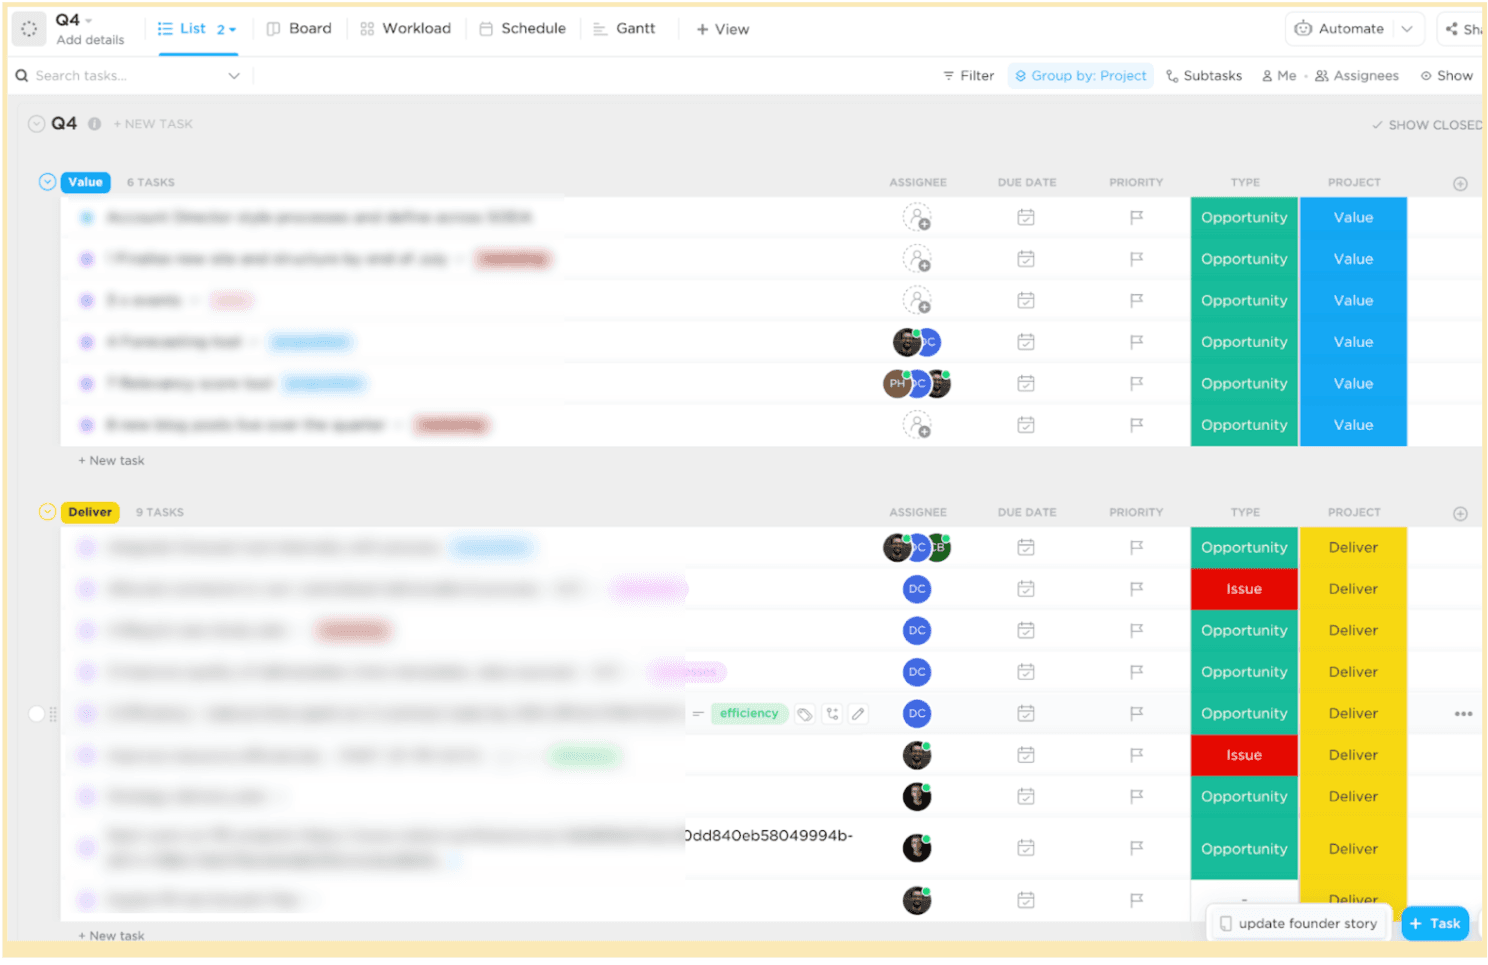Click the blue + Task button

1435,924
